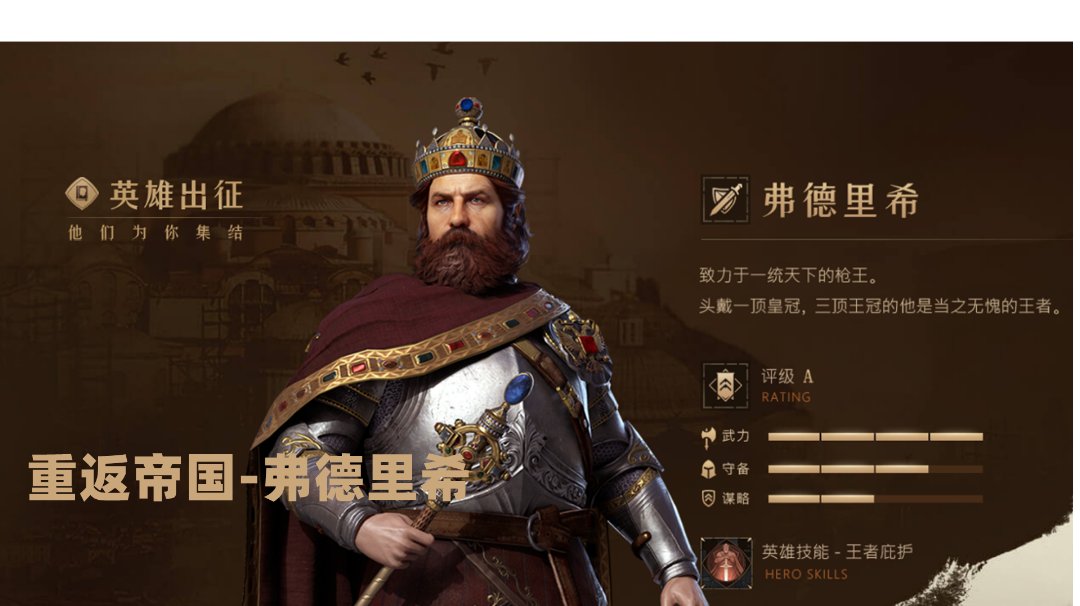
Task: Click the hero's jeweled crown
Action: [468, 143]
